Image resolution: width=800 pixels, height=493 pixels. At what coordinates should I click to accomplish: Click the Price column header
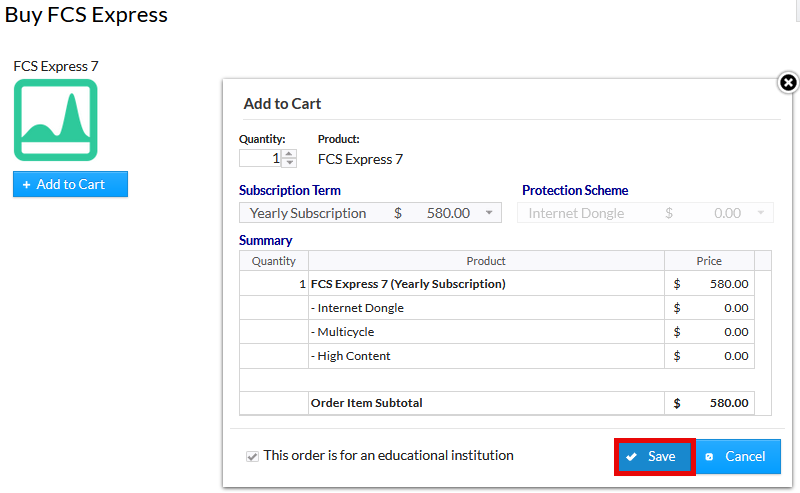pos(709,261)
